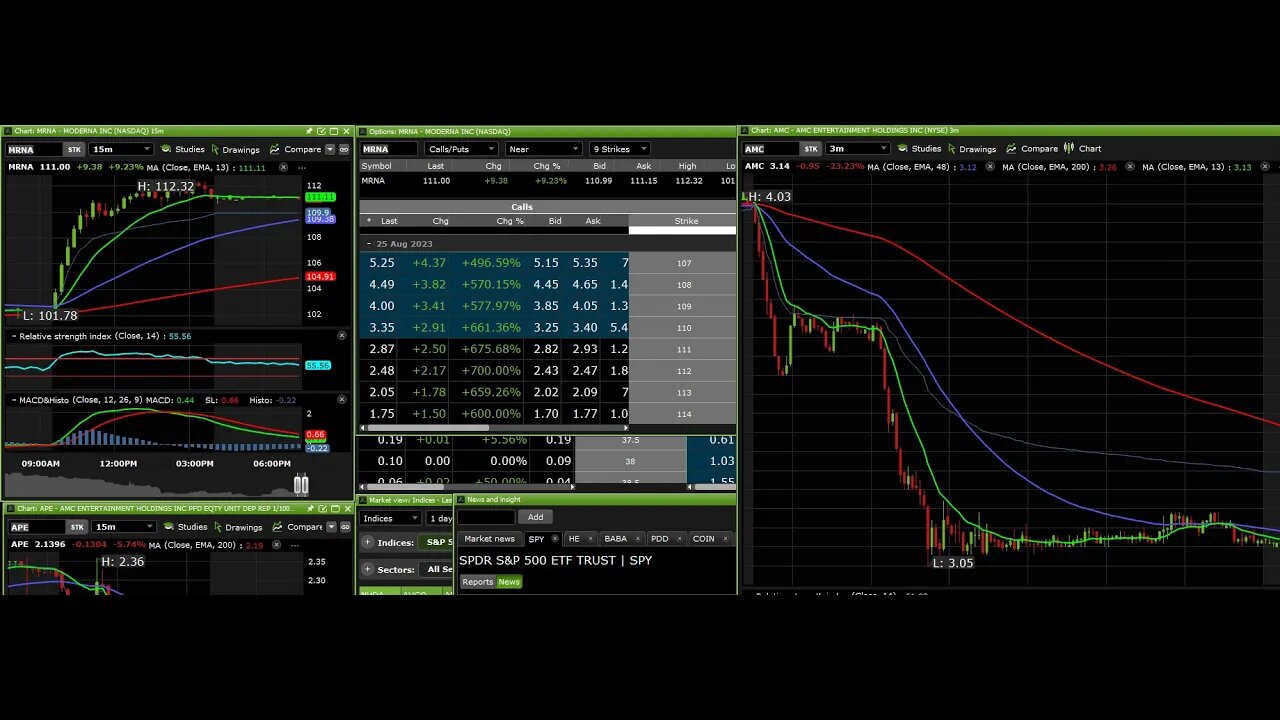
Task: Open Compare in the APE chart
Action: [299, 527]
